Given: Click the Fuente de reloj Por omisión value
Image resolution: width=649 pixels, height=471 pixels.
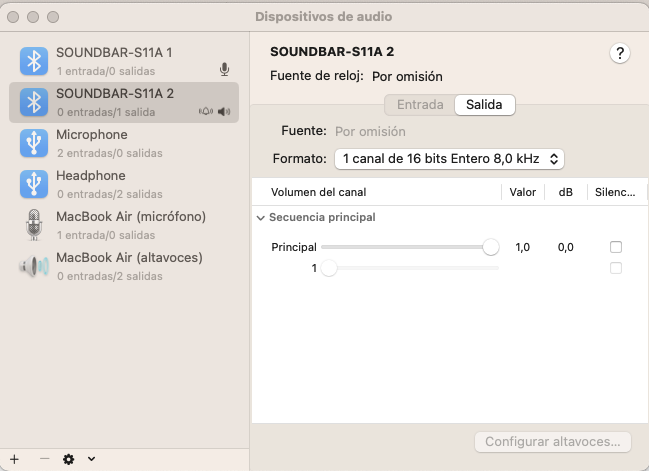Looking at the screenshot, I should point(407,77).
